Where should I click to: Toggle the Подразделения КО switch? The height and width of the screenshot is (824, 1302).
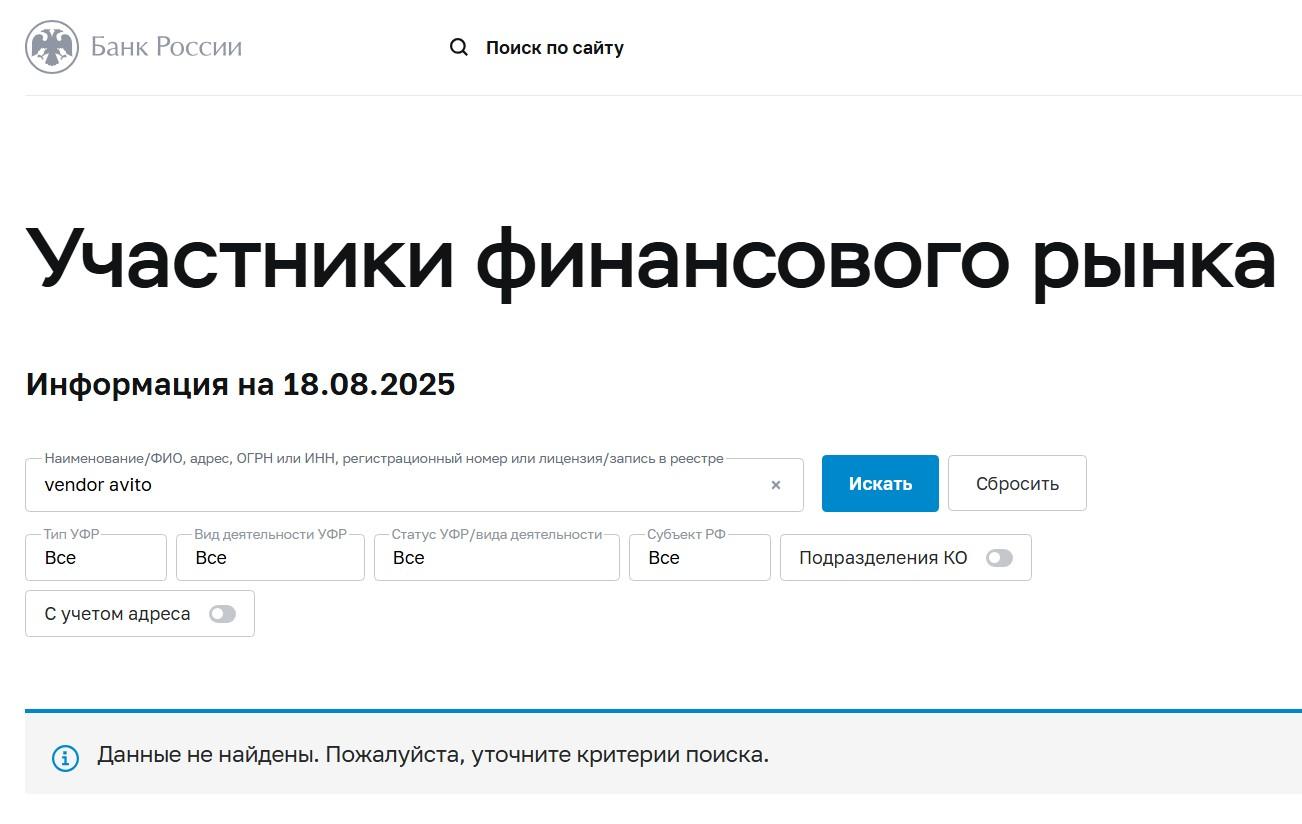[999, 558]
